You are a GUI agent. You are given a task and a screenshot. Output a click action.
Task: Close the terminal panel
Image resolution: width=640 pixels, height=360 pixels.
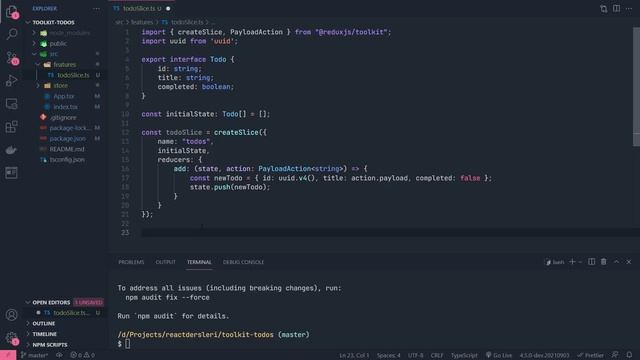point(629,262)
